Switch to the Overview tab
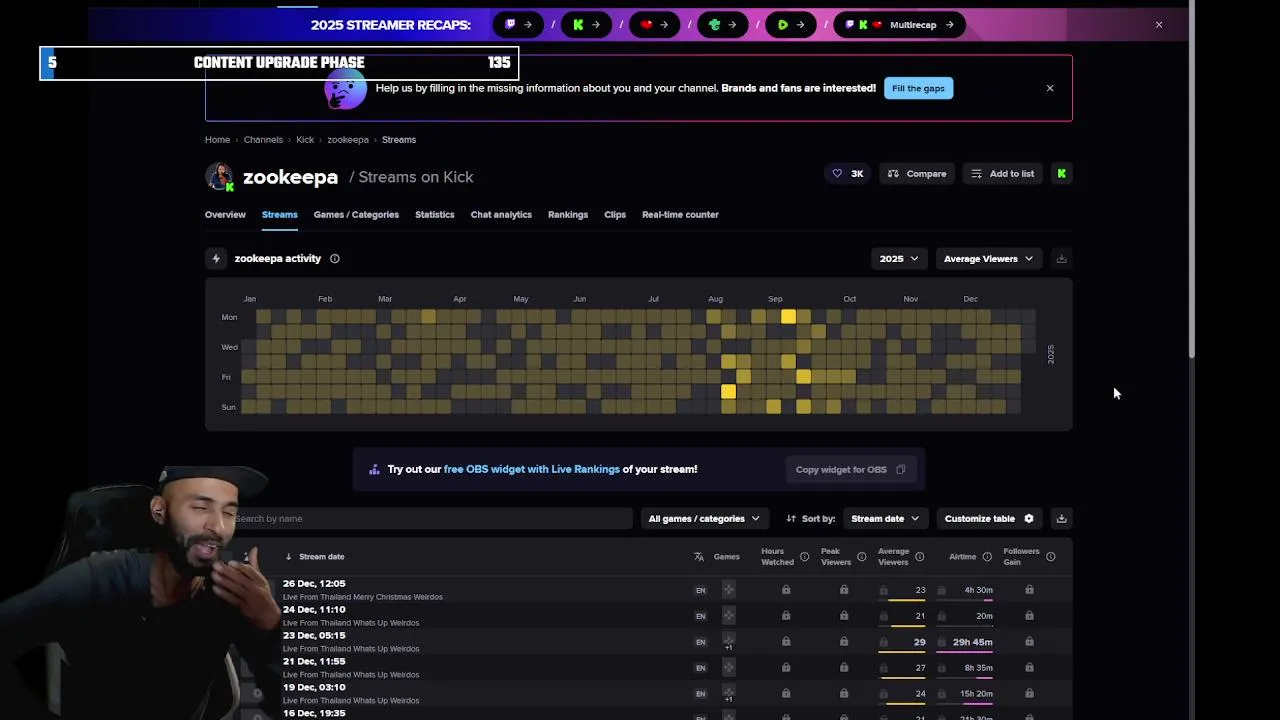Viewport: 1280px width, 720px height. (x=225, y=215)
